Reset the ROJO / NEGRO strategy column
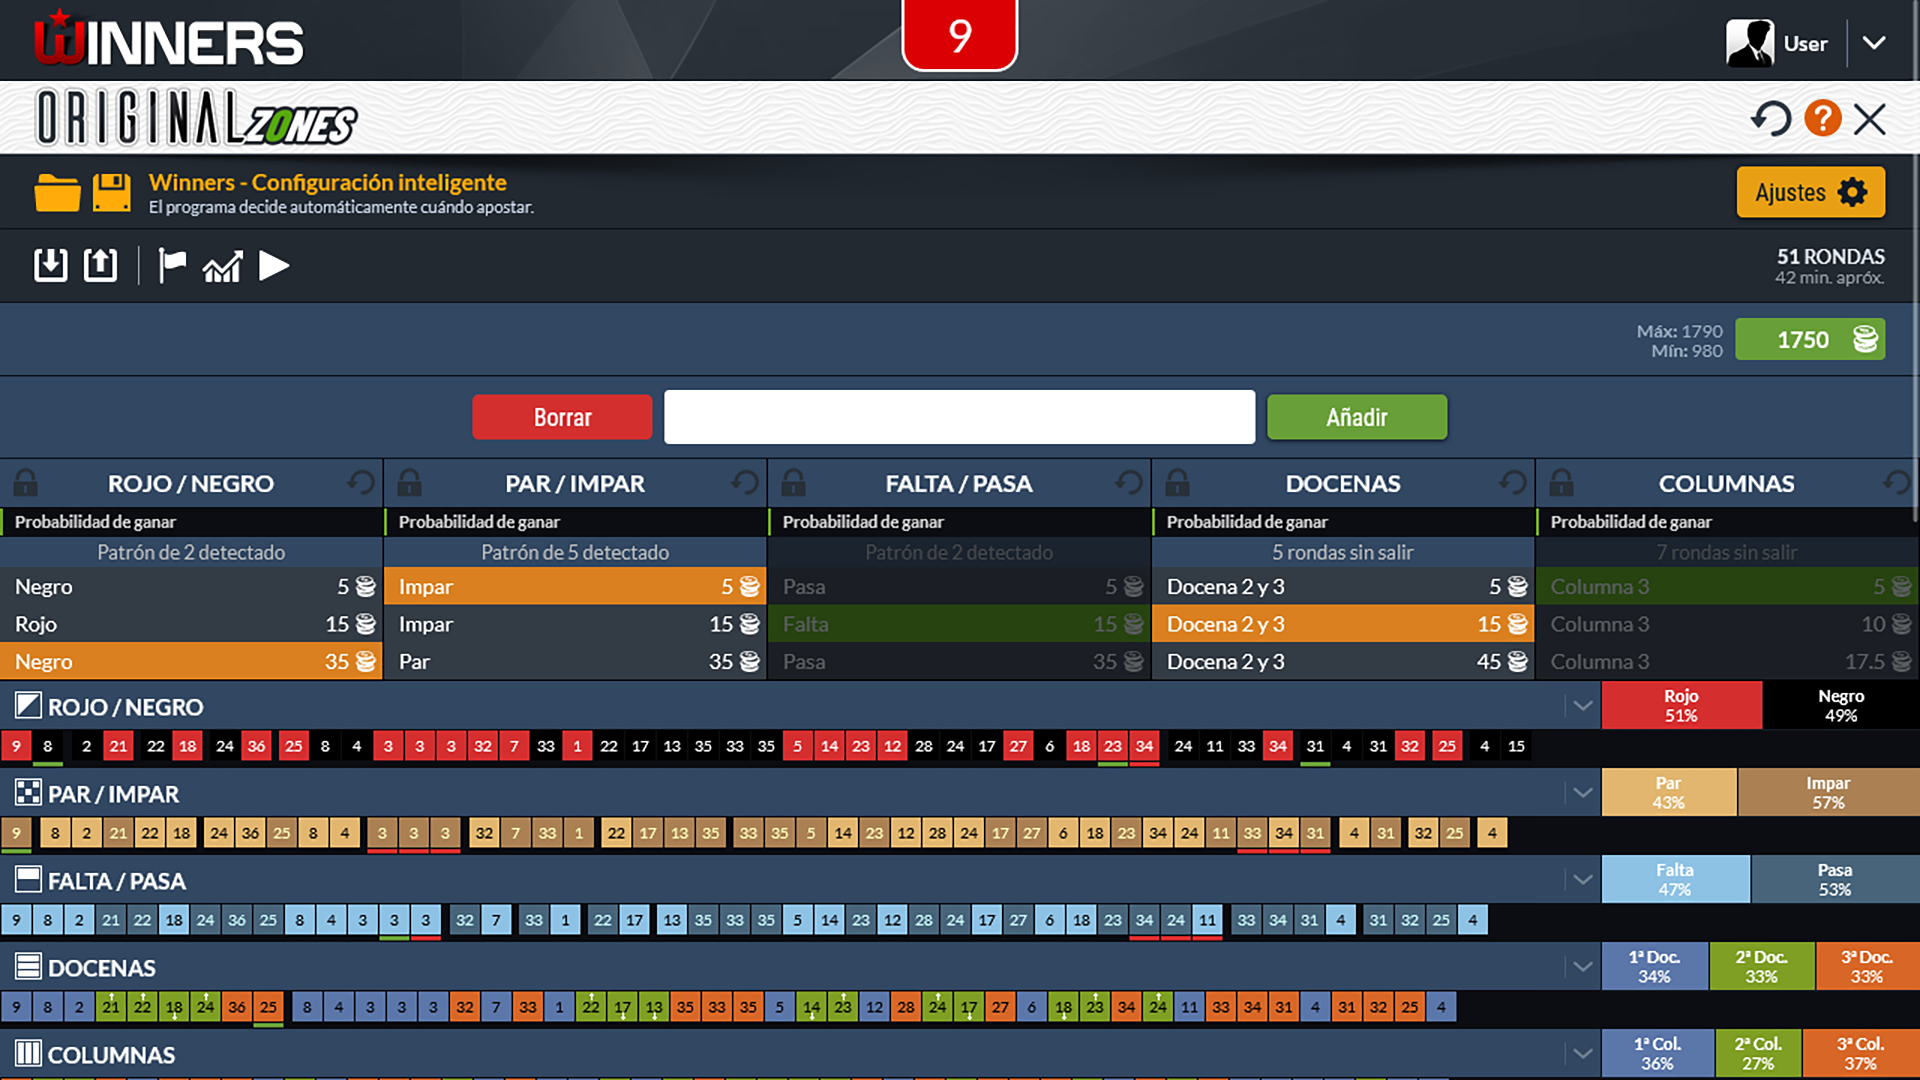Image resolution: width=1920 pixels, height=1080 pixels. 361,483
